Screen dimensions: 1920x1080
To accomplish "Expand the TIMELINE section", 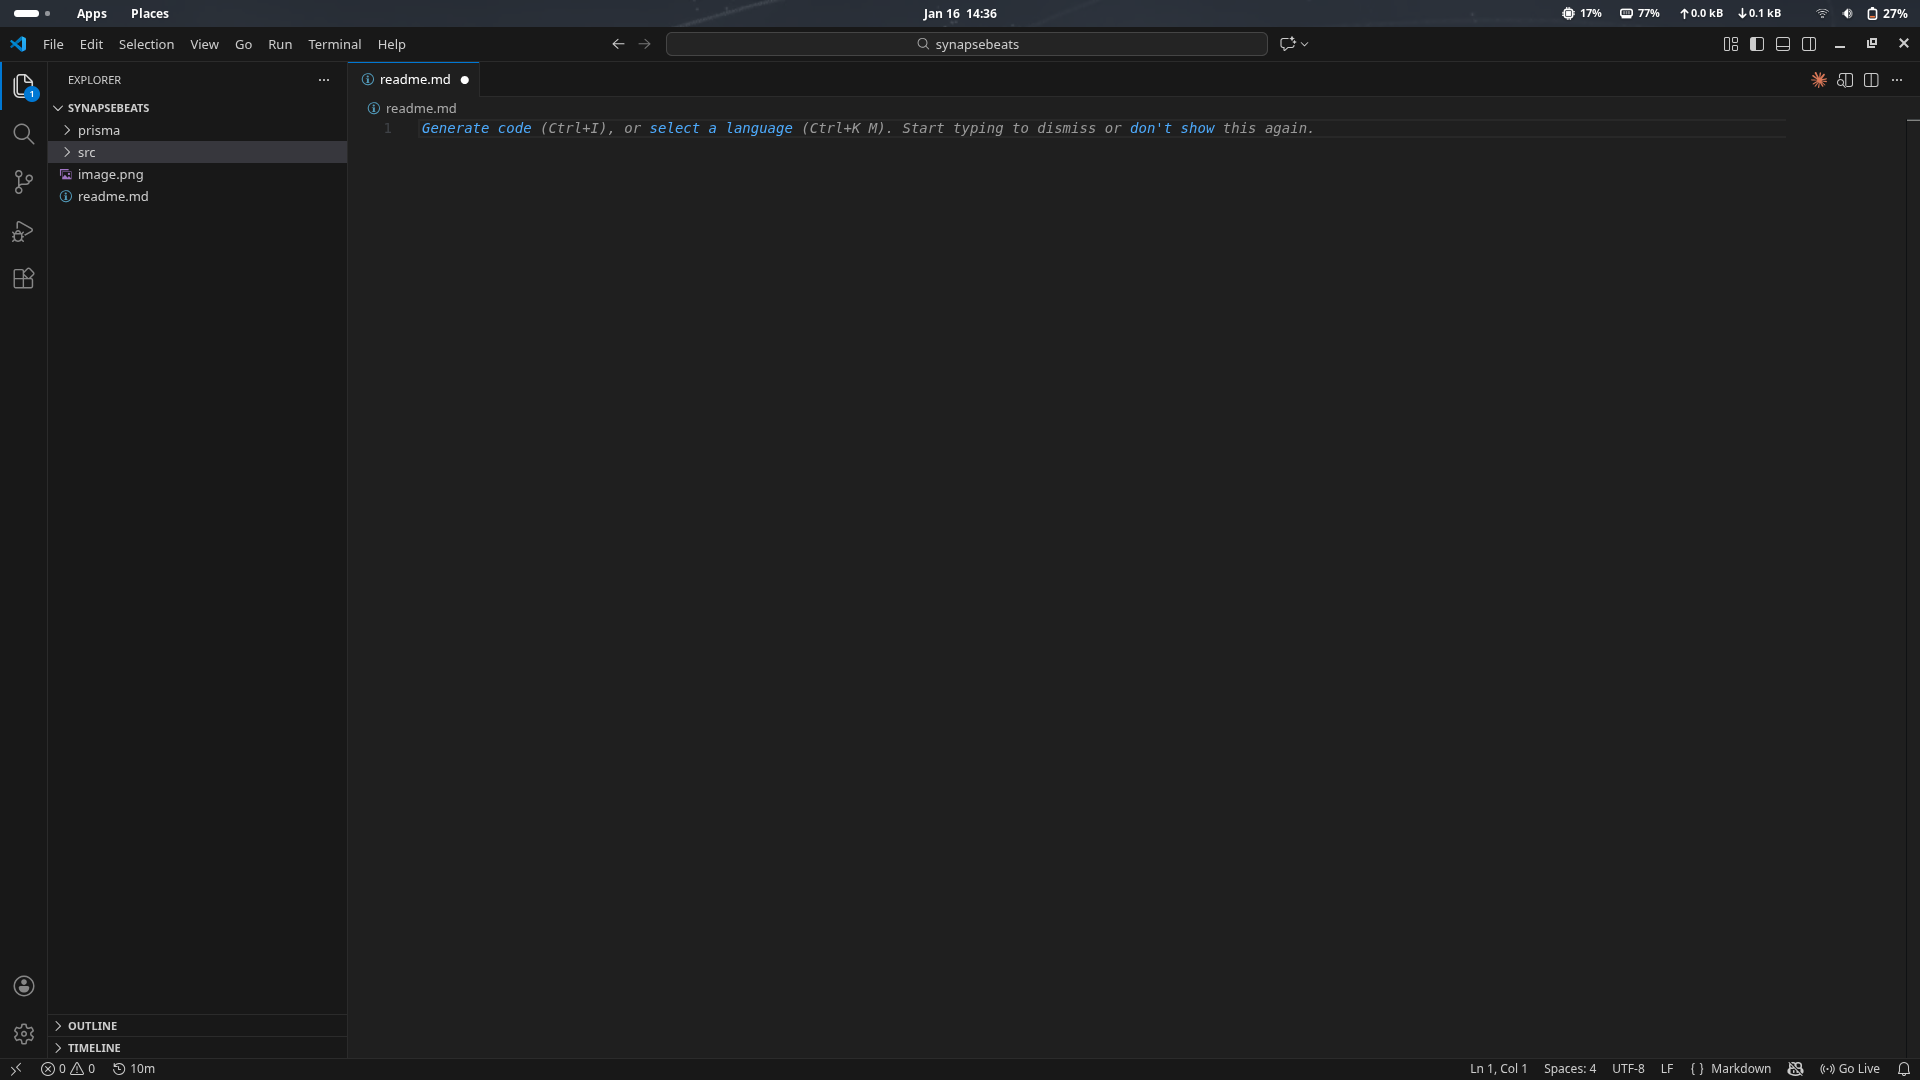I will [94, 1048].
